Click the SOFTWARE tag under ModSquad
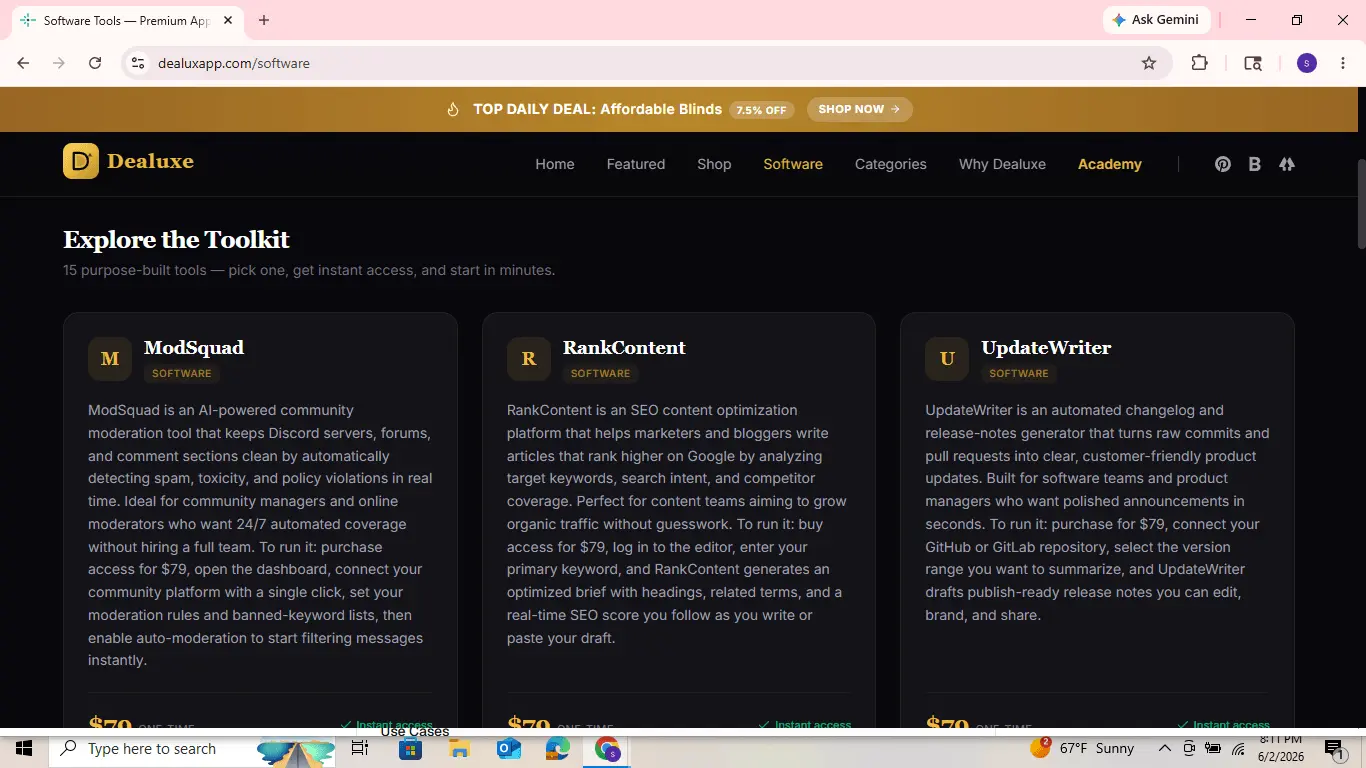 (x=182, y=373)
